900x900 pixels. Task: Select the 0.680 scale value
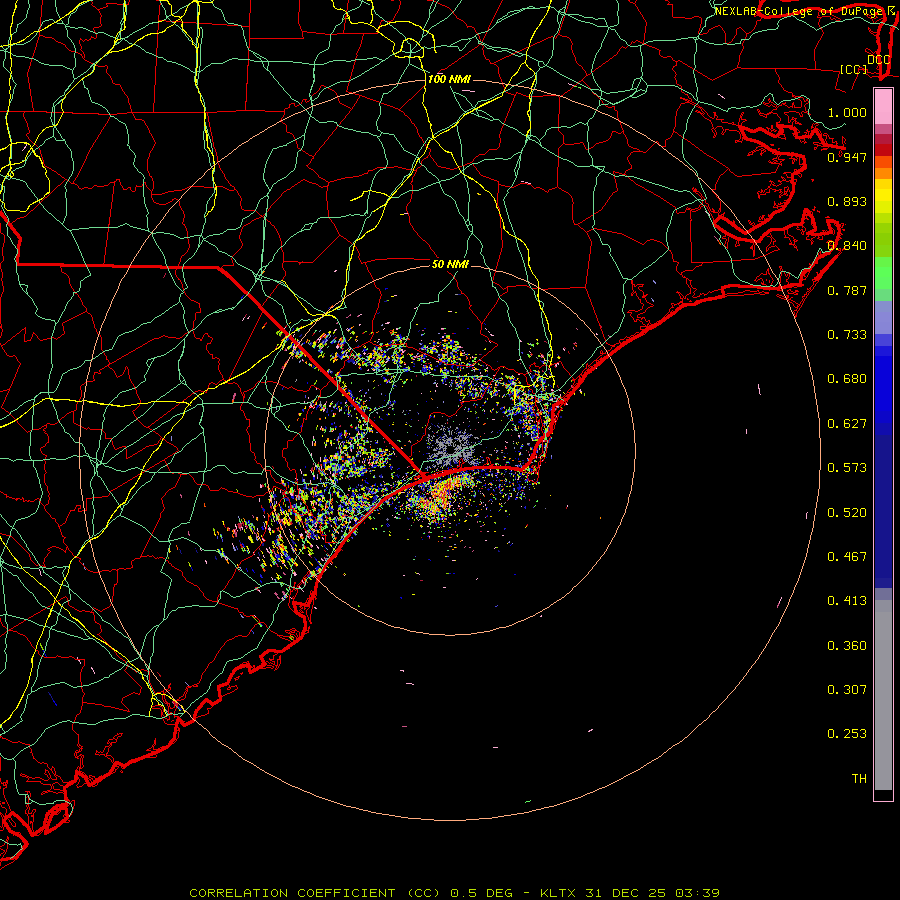(x=847, y=379)
